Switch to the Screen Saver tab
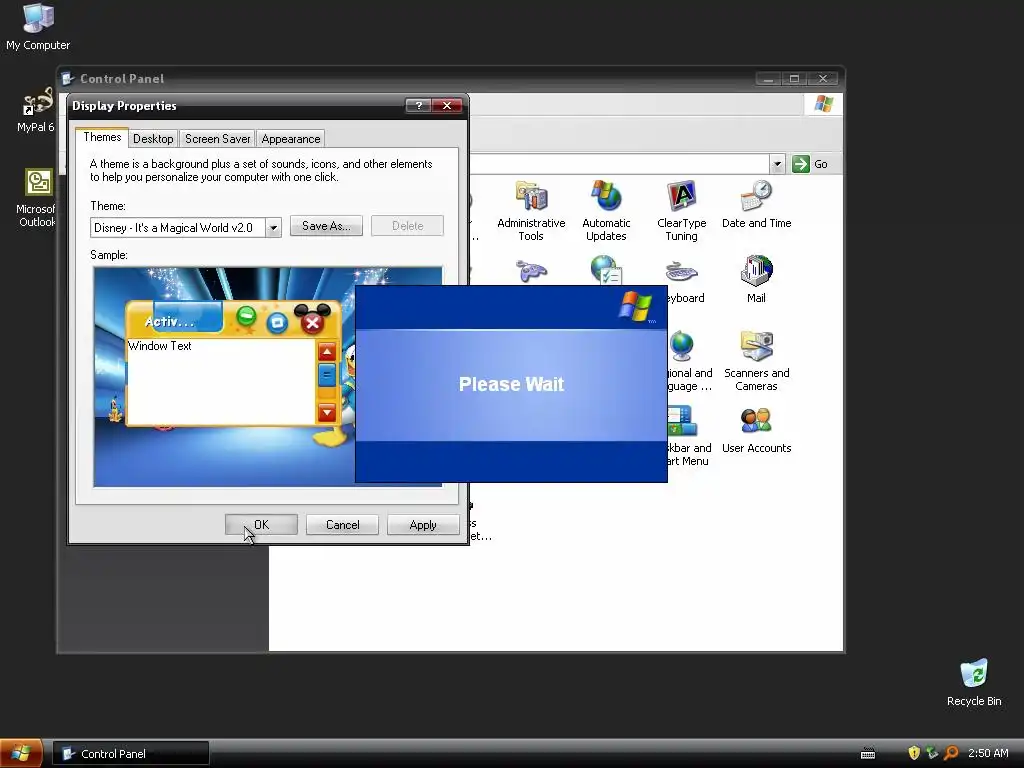The image size is (1024, 768). [217, 138]
